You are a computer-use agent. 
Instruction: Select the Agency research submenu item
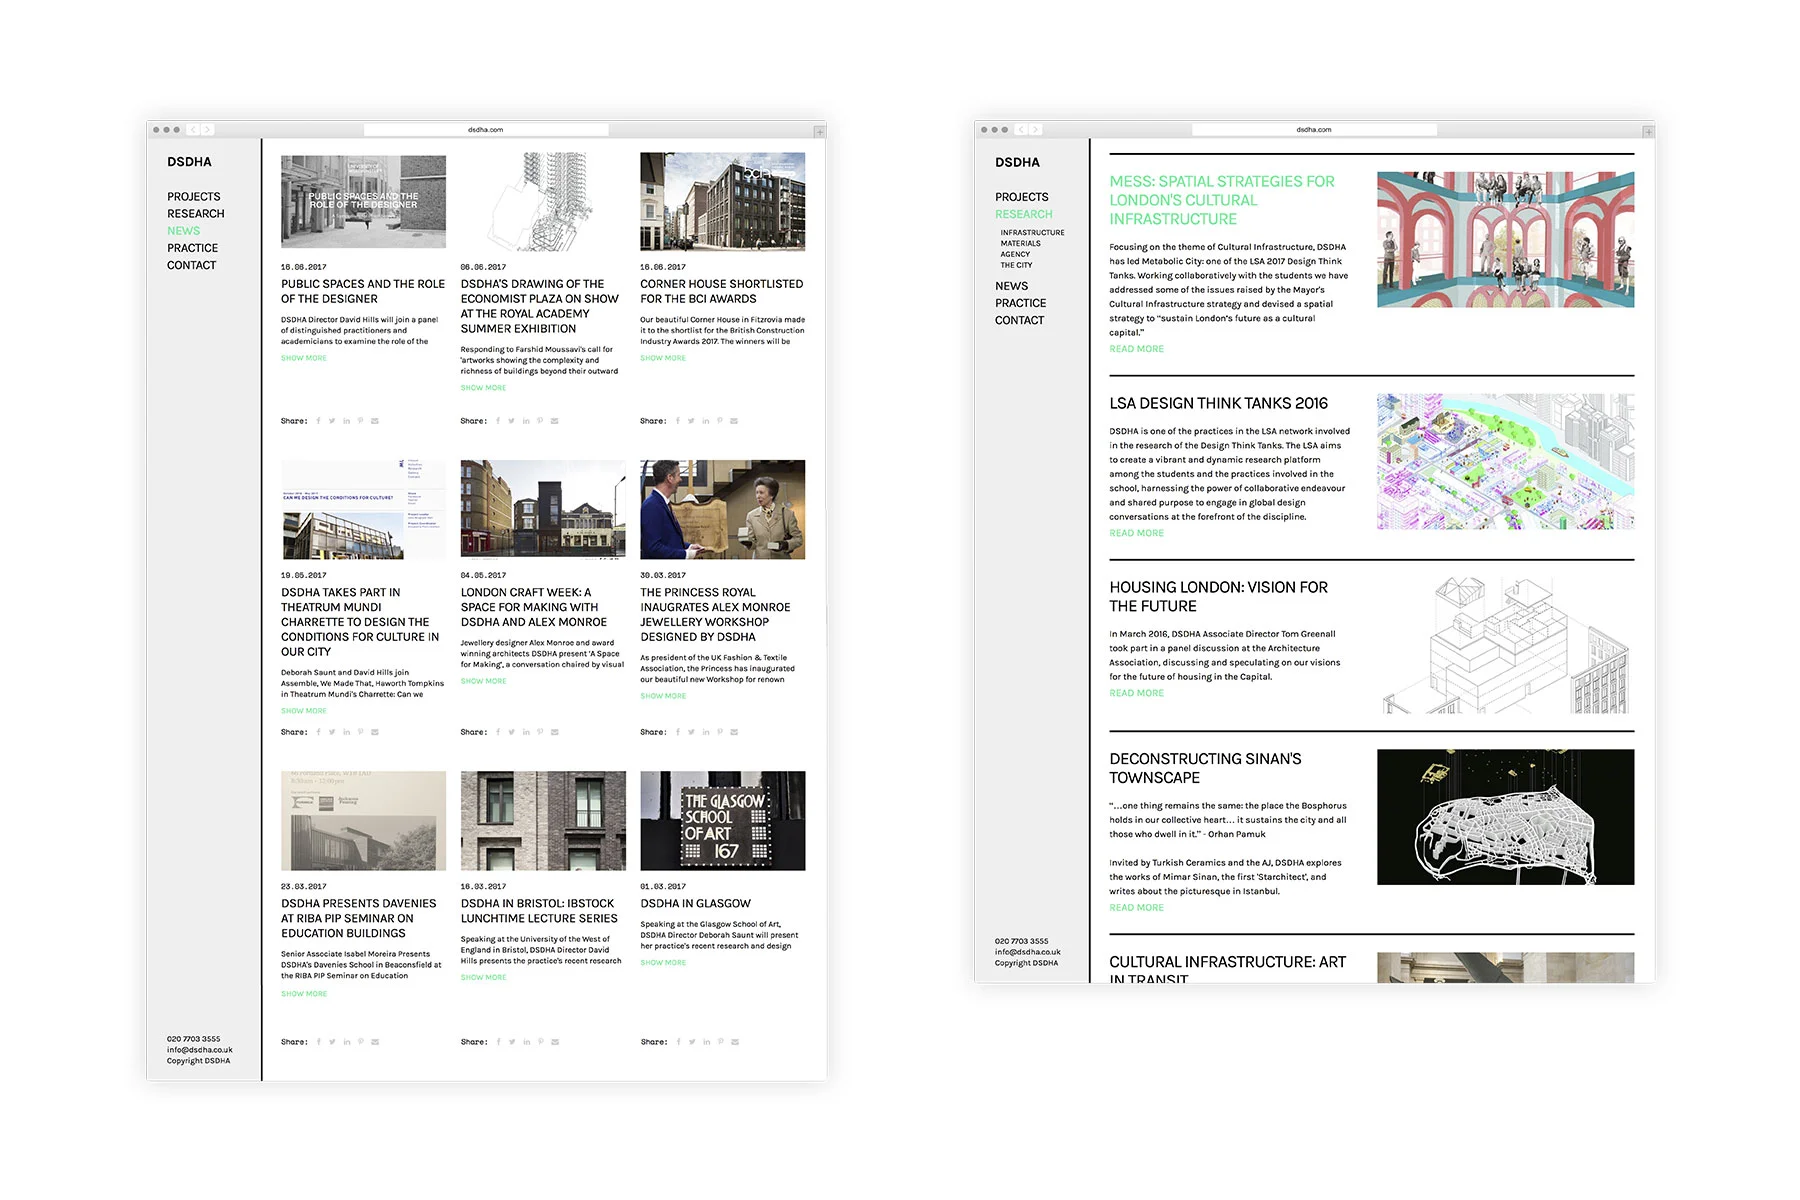tap(1016, 255)
